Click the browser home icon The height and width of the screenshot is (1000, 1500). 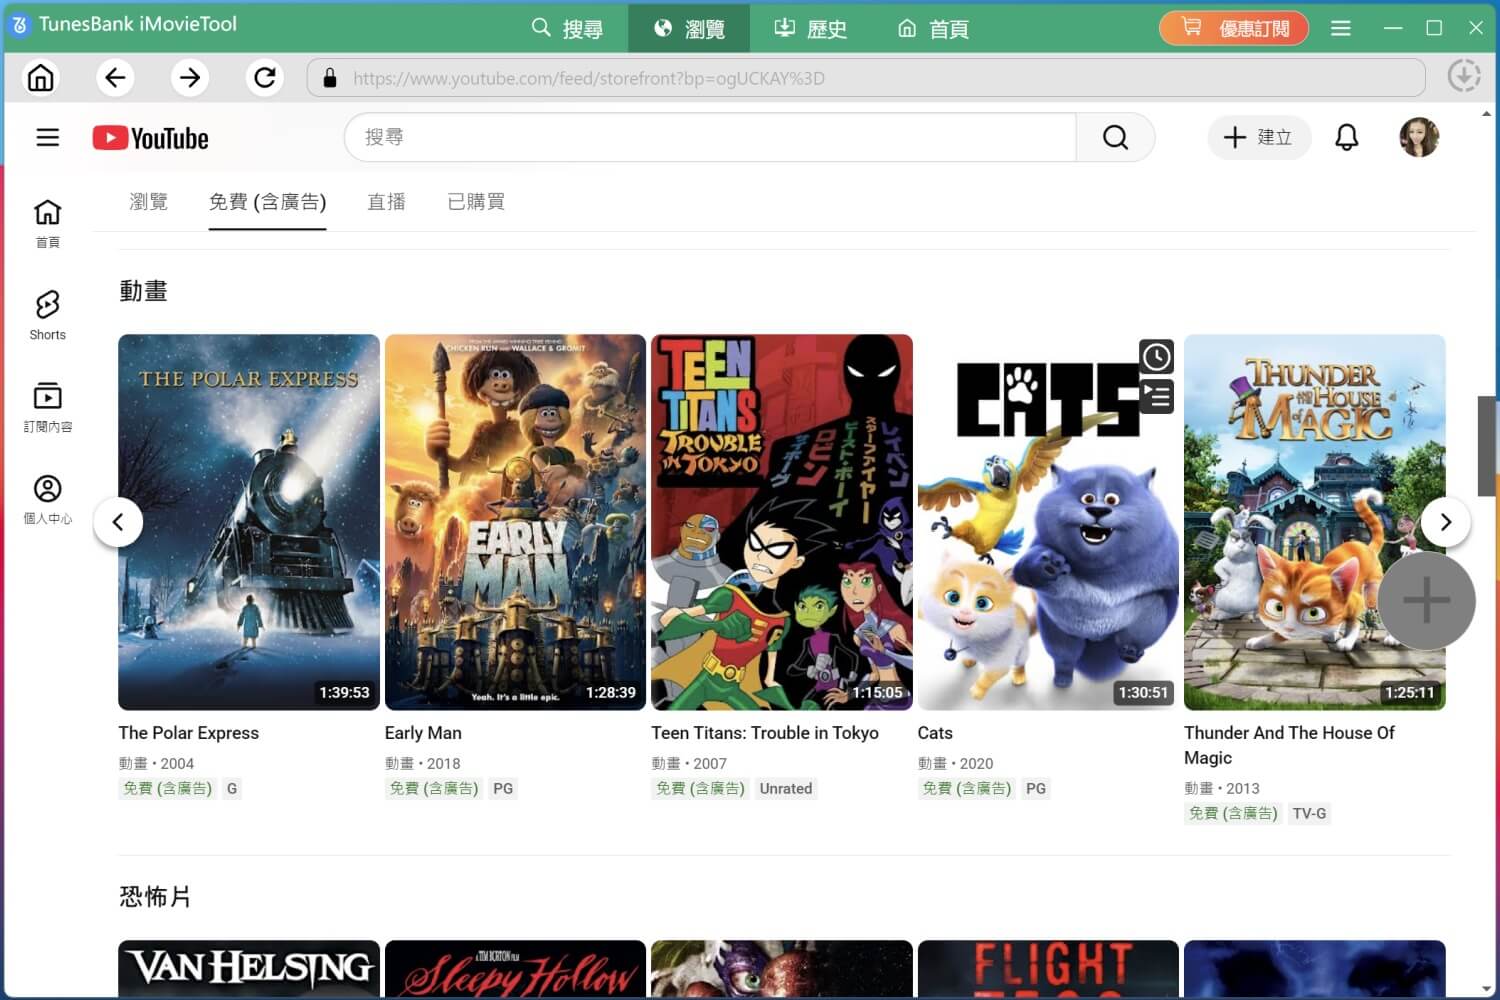(x=41, y=78)
